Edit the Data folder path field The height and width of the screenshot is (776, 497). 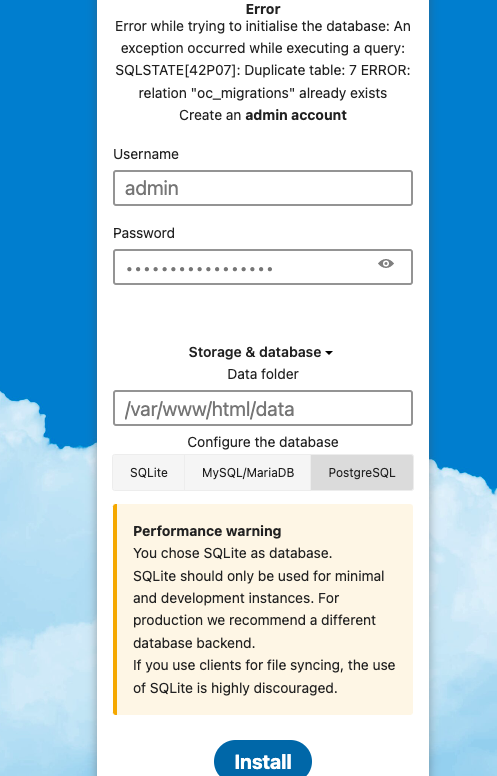(263, 408)
